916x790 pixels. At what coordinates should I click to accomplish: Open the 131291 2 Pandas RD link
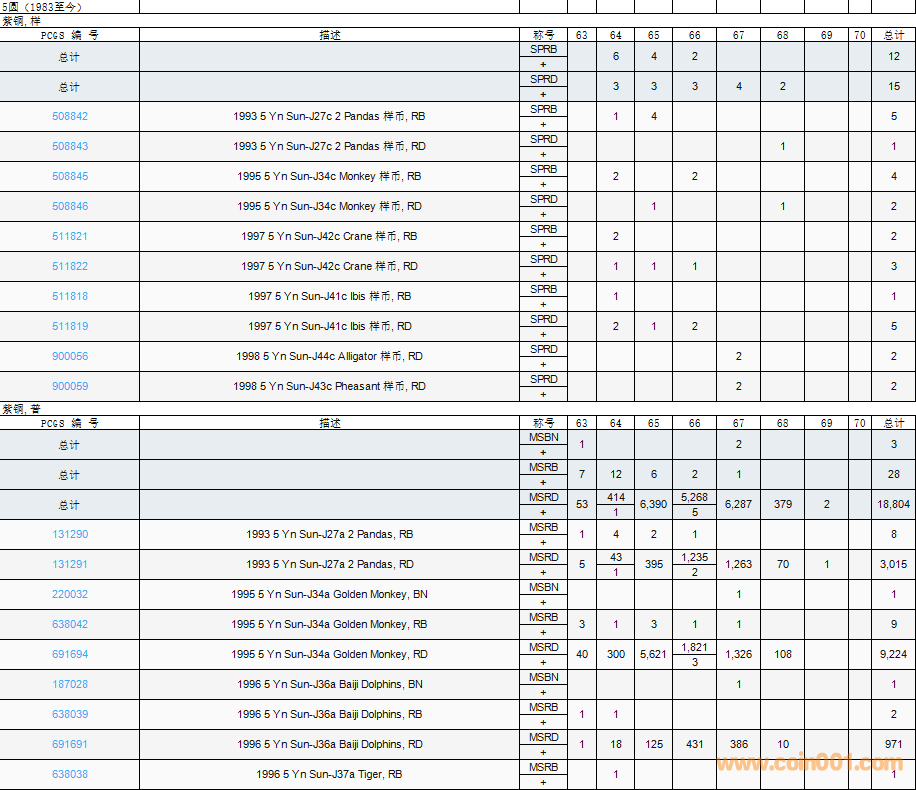pos(70,565)
